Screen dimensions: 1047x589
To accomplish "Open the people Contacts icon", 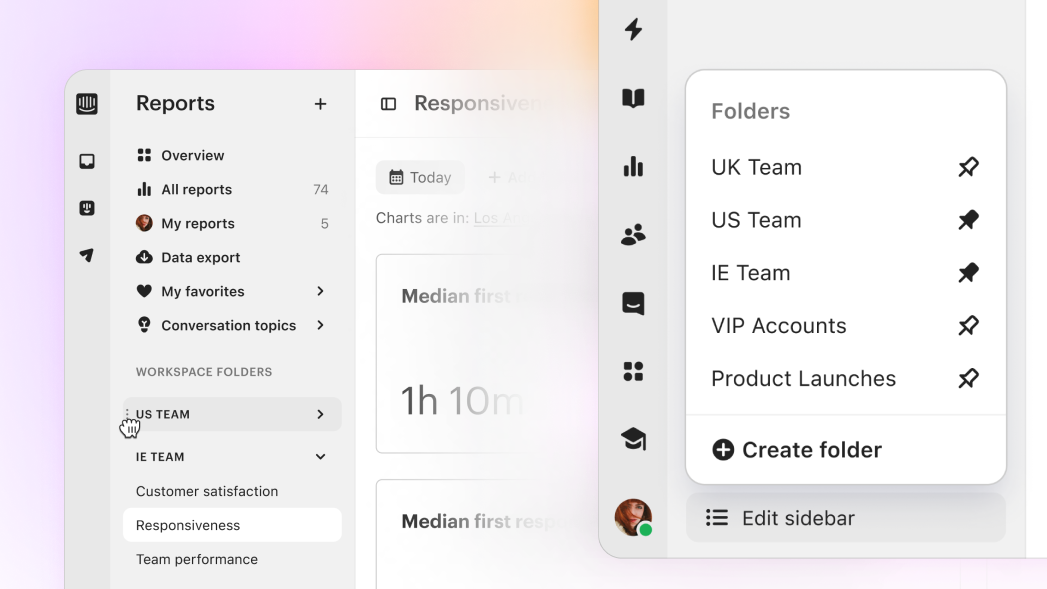I will coord(633,235).
